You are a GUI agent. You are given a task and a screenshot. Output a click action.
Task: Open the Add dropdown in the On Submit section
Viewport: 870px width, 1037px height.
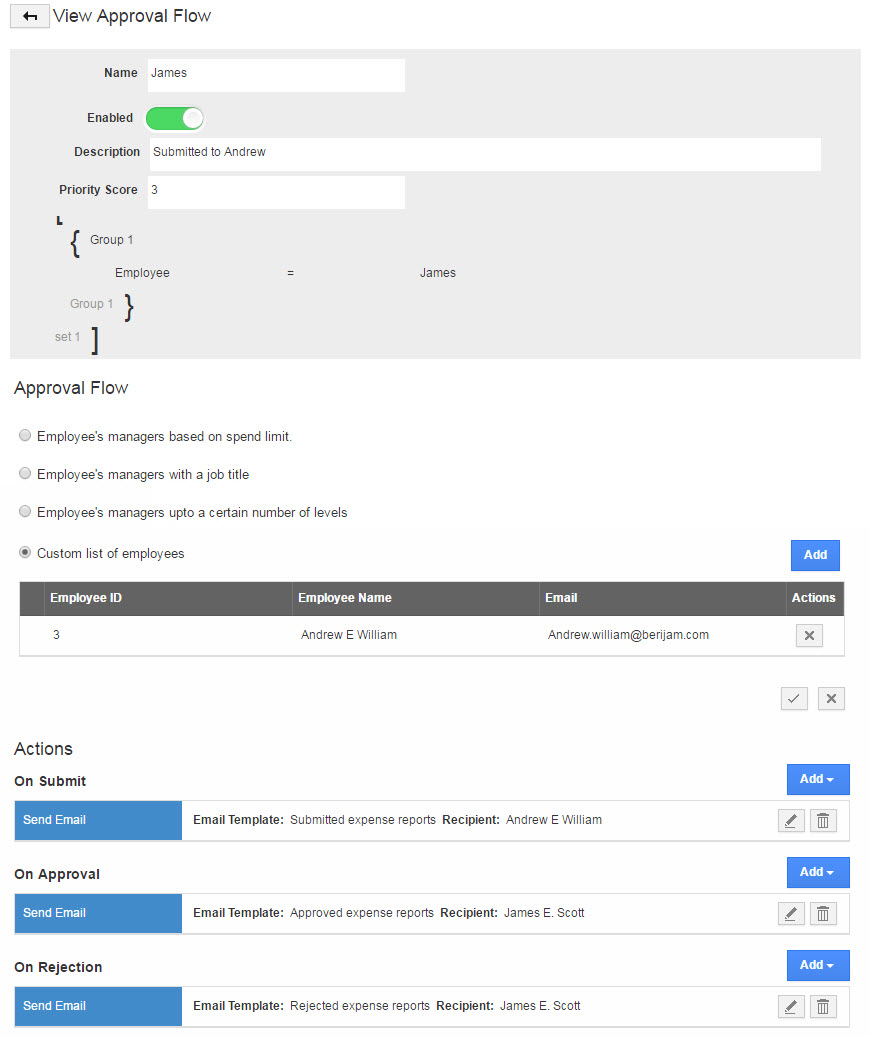click(818, 779)
